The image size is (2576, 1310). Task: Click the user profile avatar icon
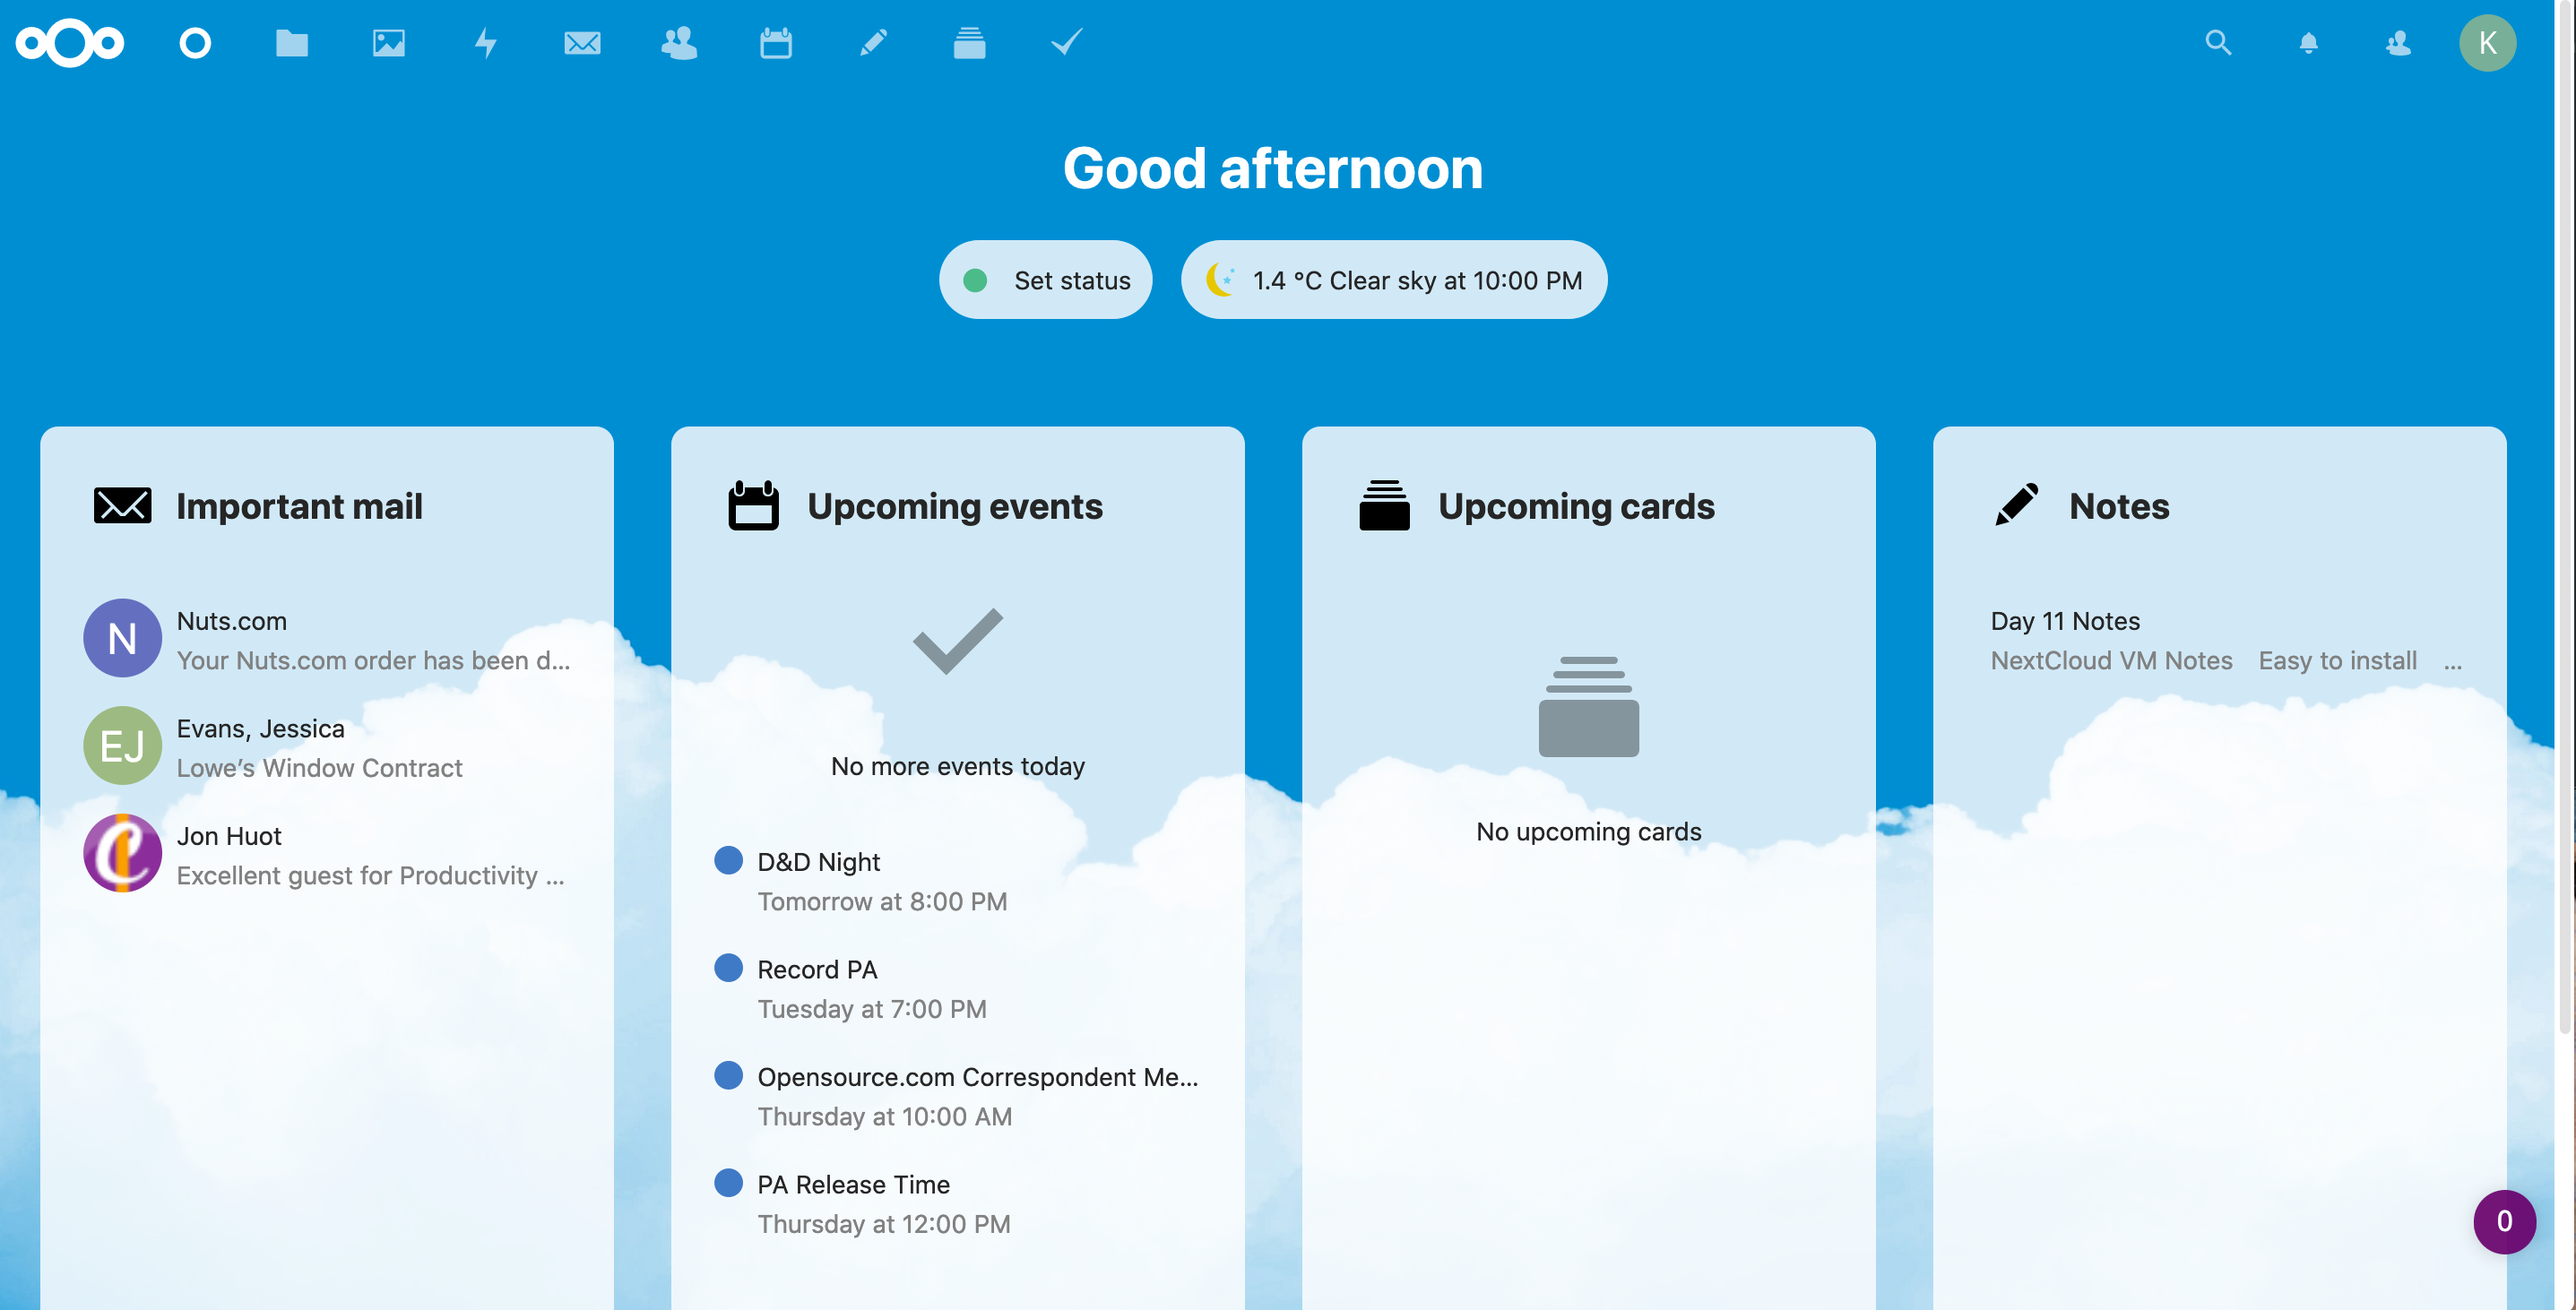tap(2491, 42)
